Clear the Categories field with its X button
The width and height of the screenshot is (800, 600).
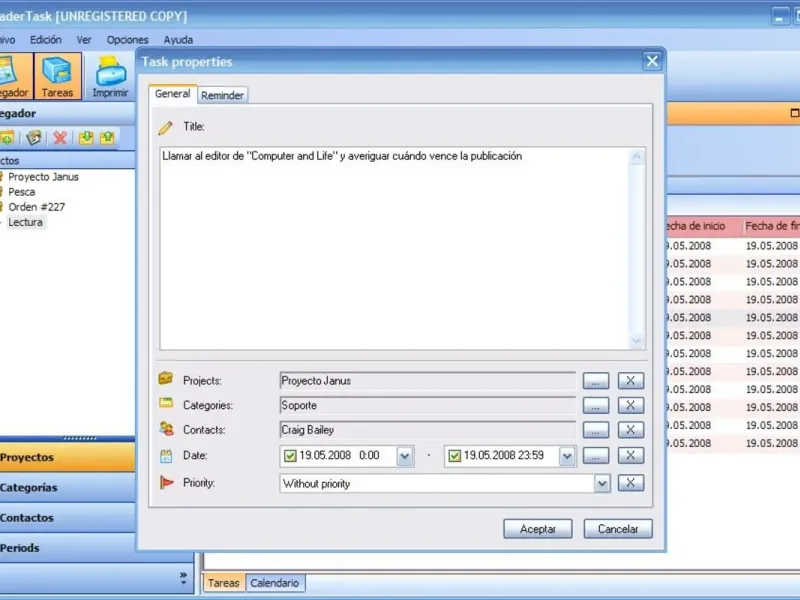(631, 405)
